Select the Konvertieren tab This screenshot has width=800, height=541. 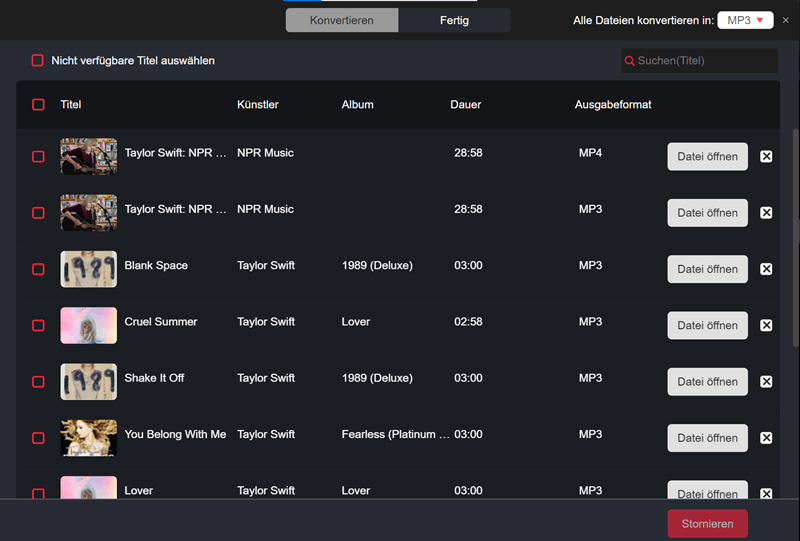[x=342, y=20]
